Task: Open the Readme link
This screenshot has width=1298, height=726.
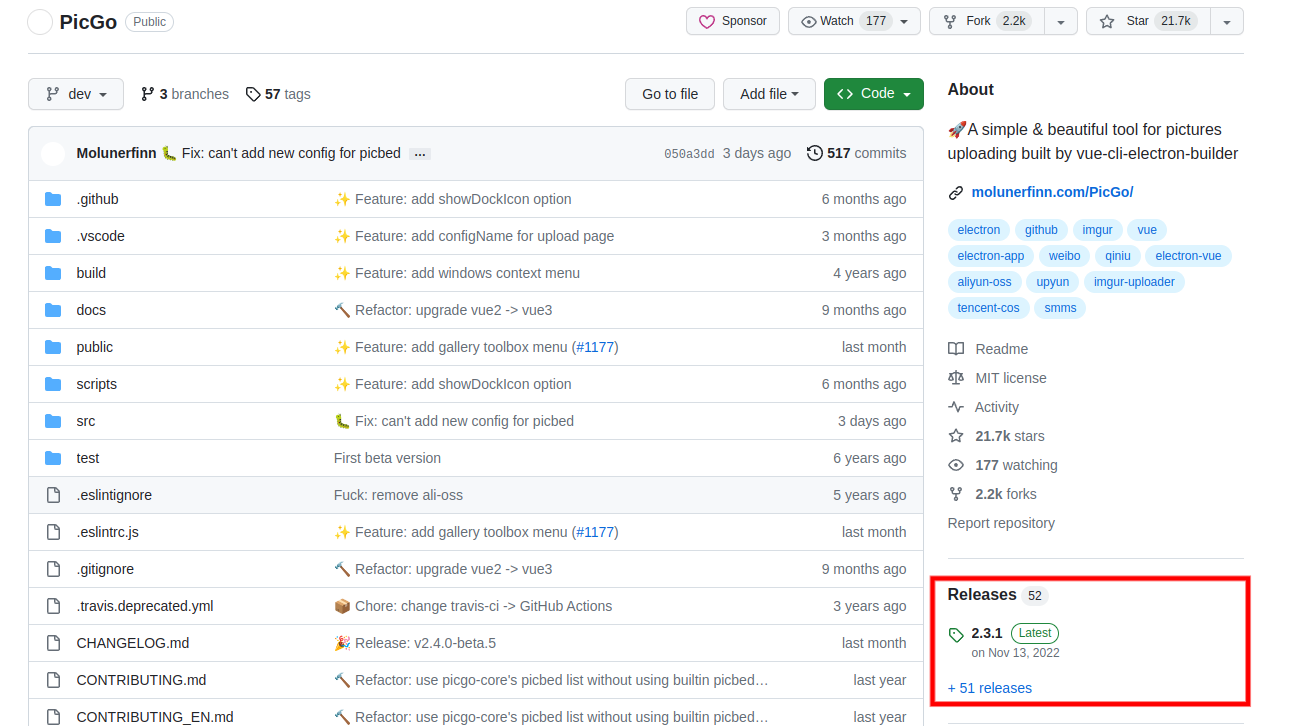Action: point(988,349)
